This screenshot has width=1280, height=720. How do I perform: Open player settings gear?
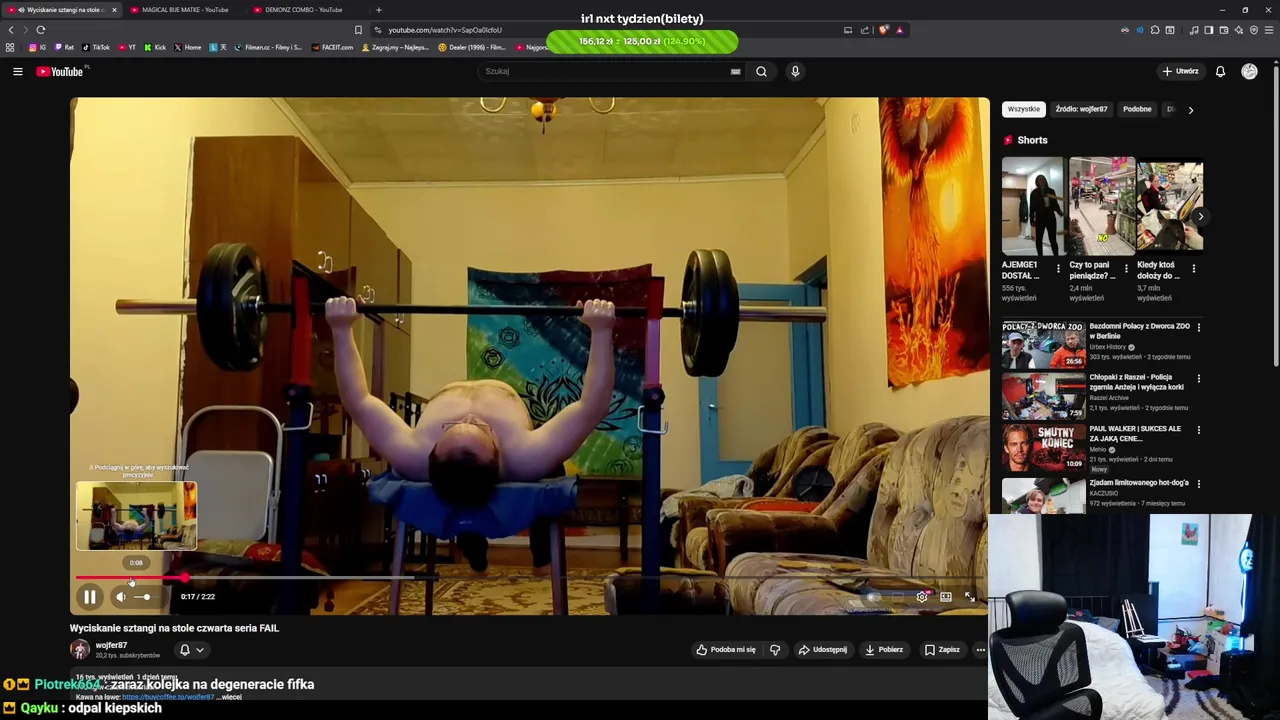click(x=921, y=597)
